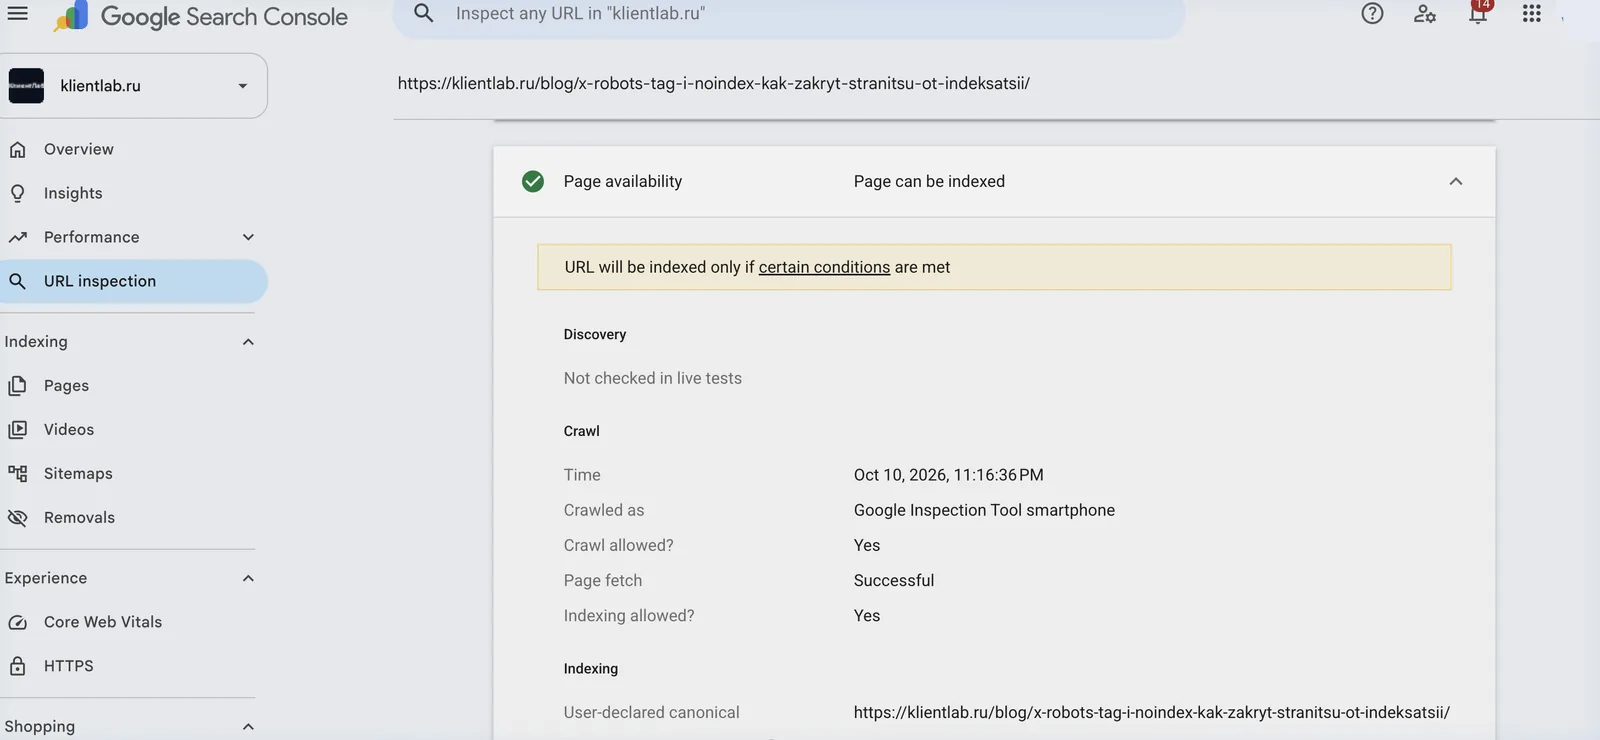The width and height of the screenshot is (1600, 740).
Task: Collapse the Experience section
Action: 248,578
